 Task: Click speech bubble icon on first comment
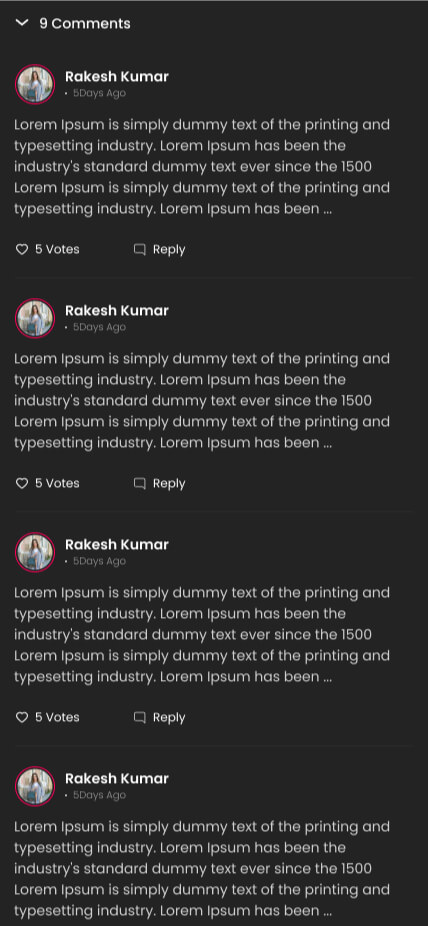coord(139,250)
